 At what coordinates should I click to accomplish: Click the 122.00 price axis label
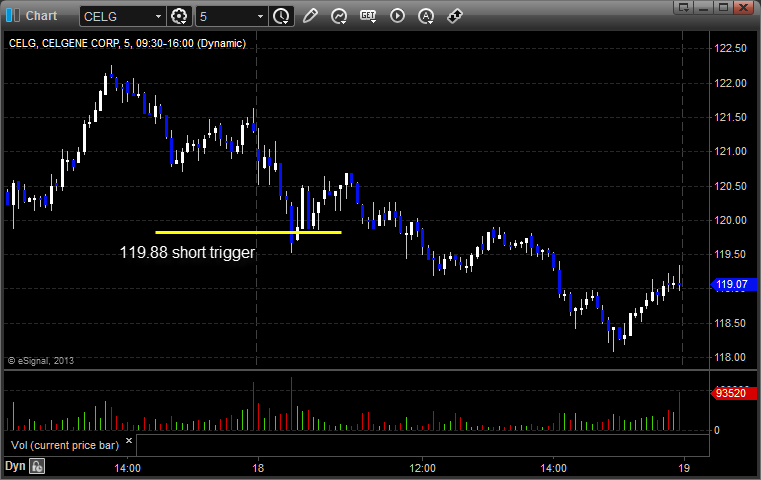[x=730, y=83]
